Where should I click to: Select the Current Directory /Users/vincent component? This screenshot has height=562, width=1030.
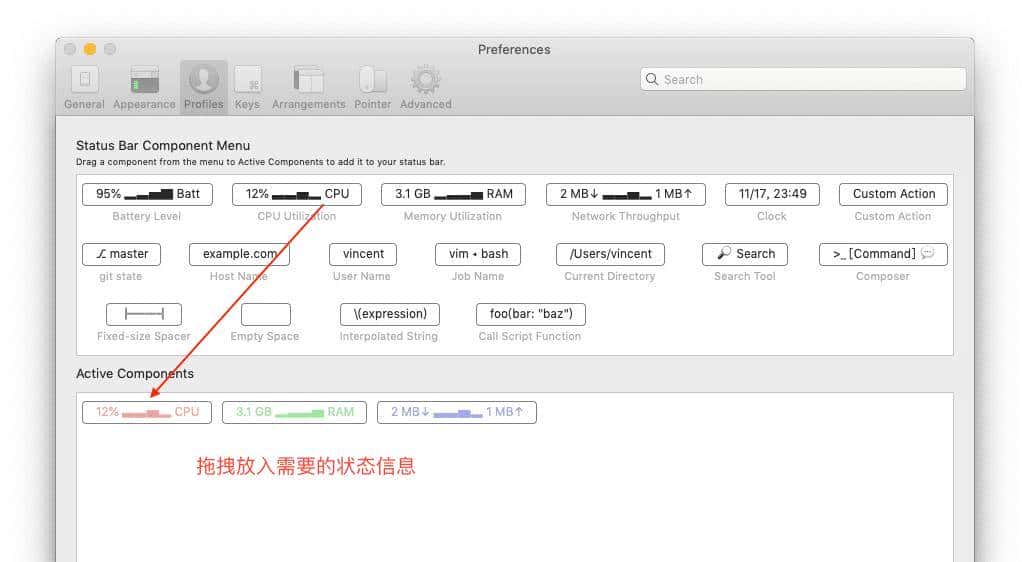[610, 254]
